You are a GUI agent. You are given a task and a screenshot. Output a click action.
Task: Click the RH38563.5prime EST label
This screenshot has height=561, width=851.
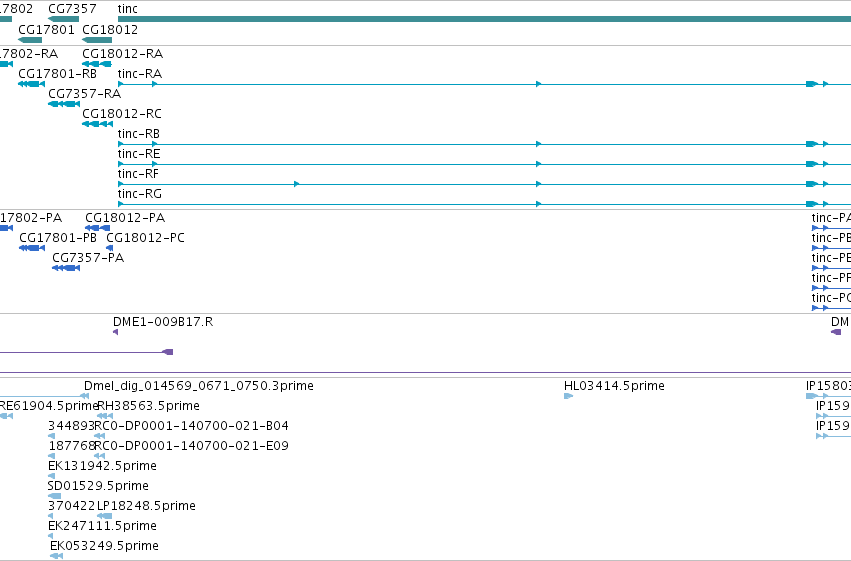pyautogui.click(x=148, y=406)
